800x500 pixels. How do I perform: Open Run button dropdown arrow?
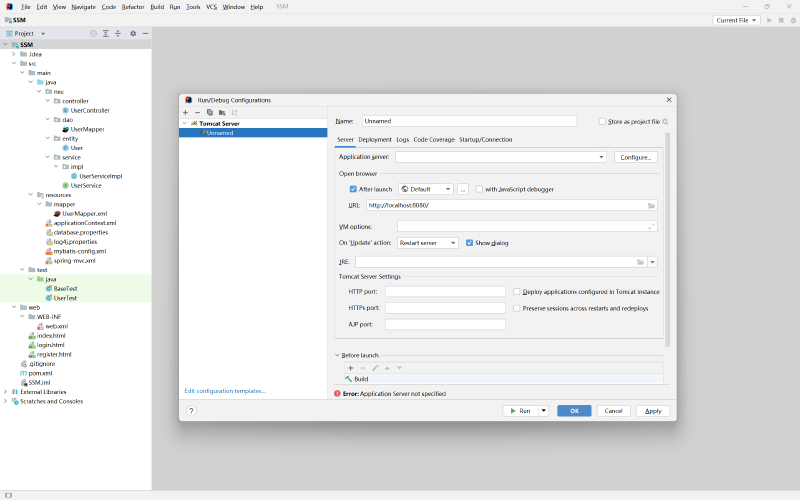(544, 411)
